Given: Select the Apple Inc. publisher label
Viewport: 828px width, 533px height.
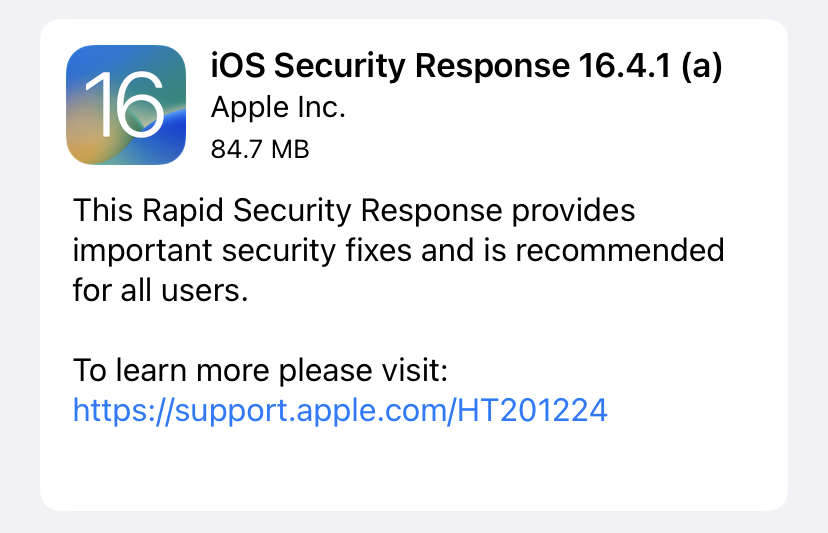Looking at the screenshot, I should 278,108.
